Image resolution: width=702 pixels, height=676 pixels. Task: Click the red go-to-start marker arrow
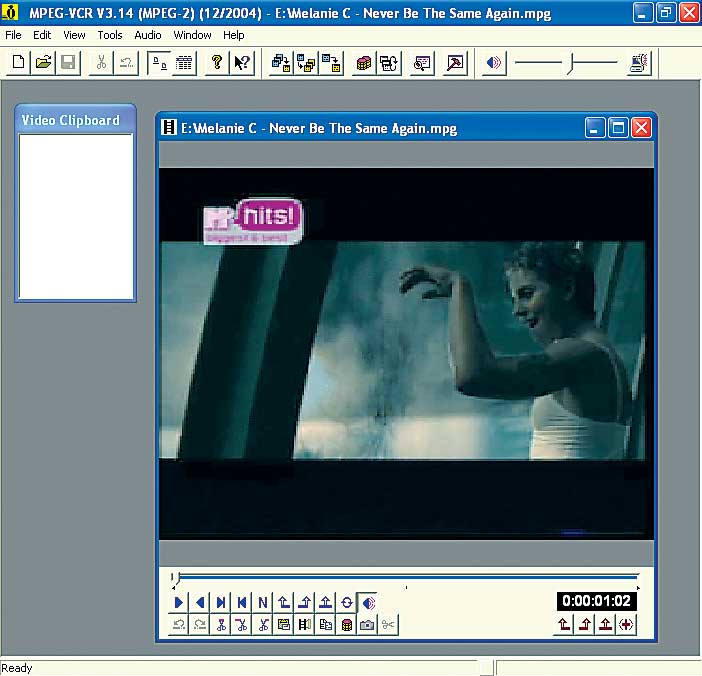[x=564, y=624]
